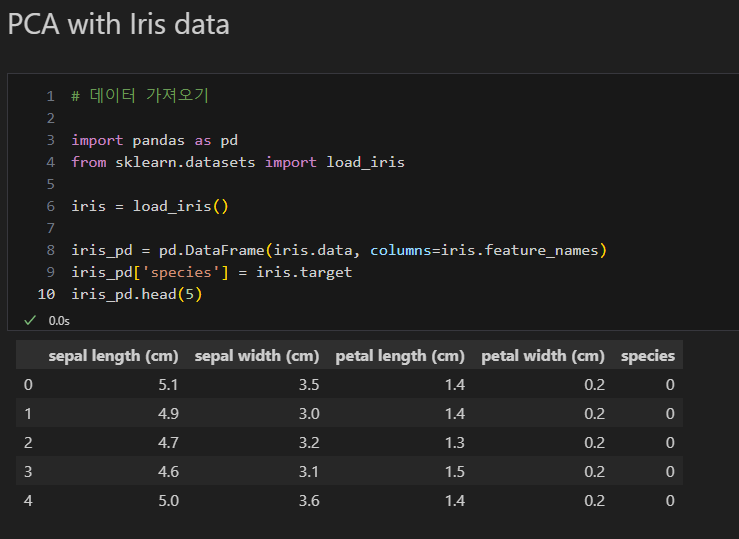Click the species column header
Viewport: 739px width, 539px height.
(647, 356)
